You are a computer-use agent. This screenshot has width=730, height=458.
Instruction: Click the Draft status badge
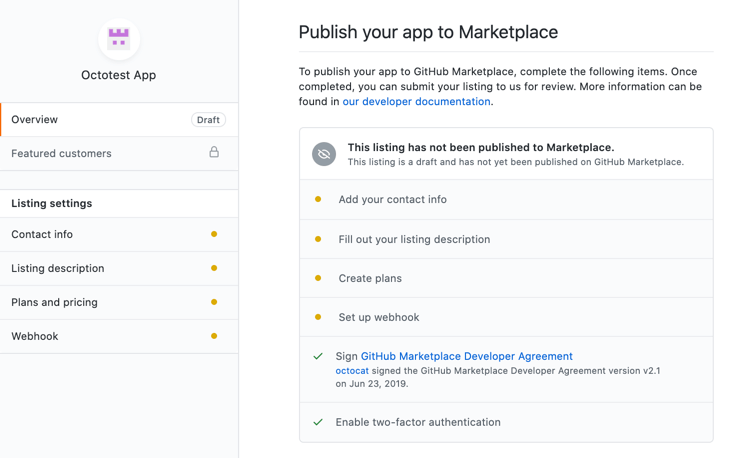click(x=208, y=120)
